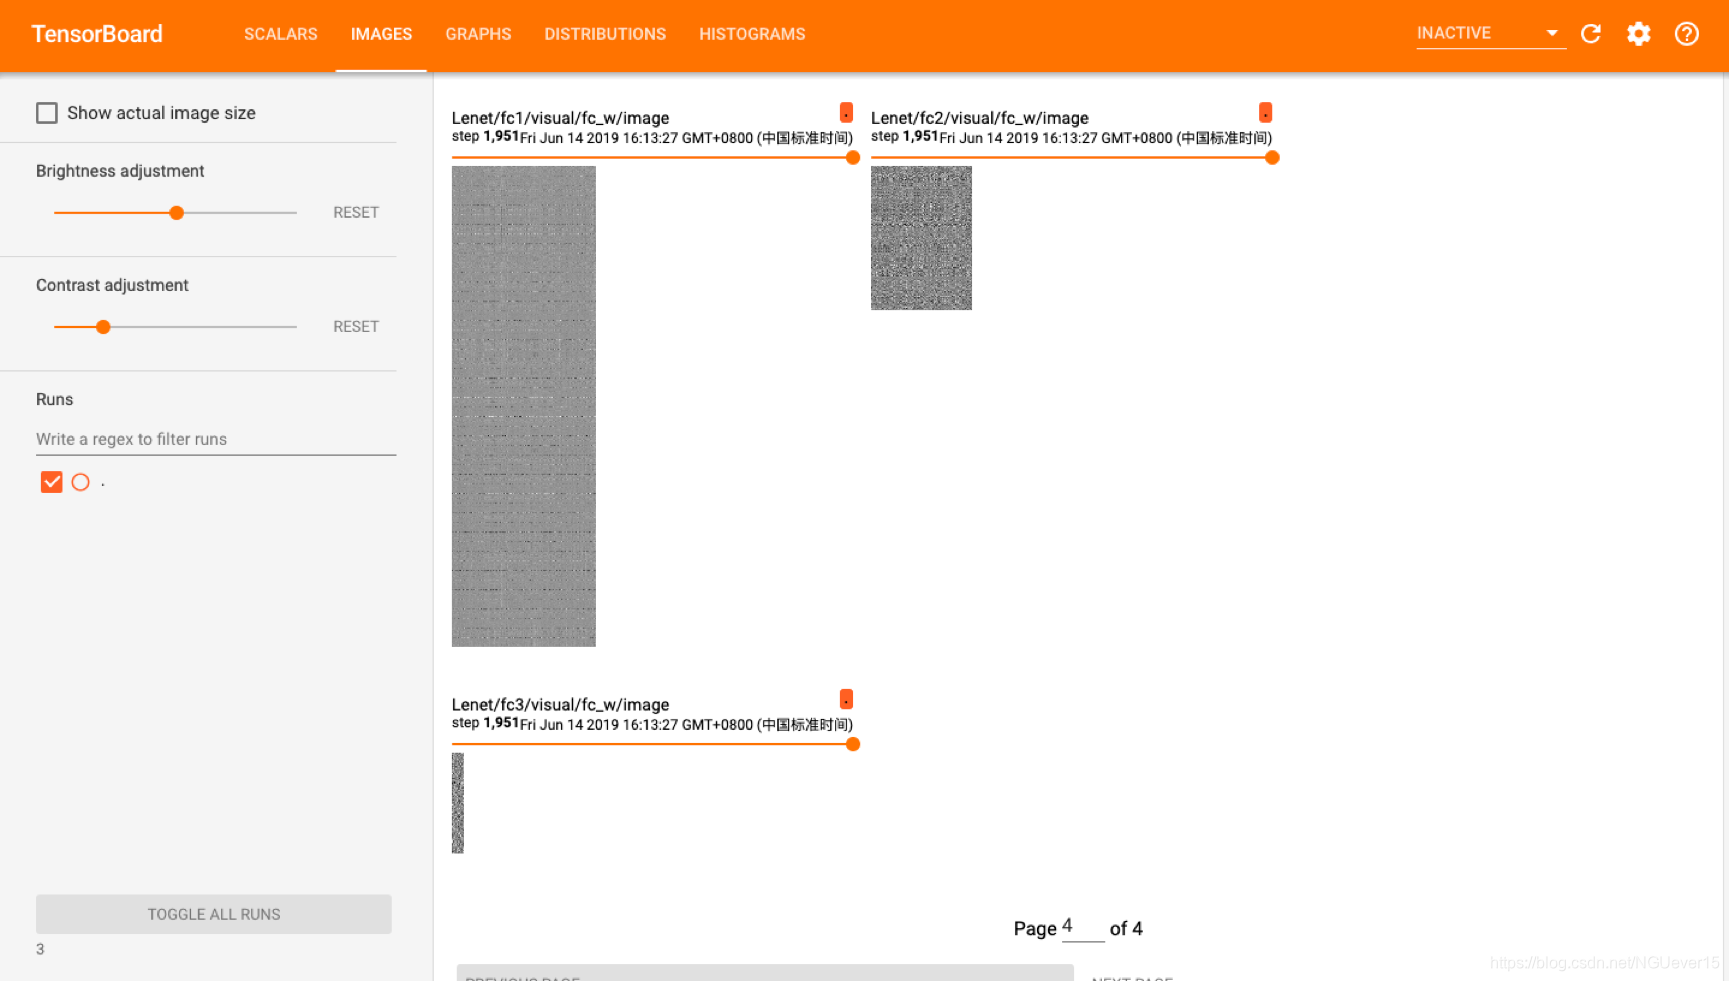Open the help question mark icon
The width and height of the screenshot is (1729, 981).
(x=1686, y=34)
